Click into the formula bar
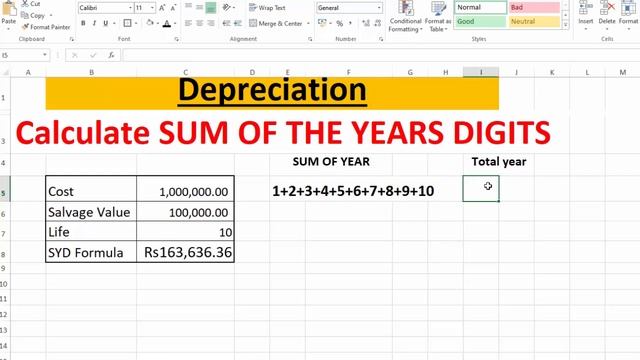The width and height of the screenshot is (640, 360). 380,55
